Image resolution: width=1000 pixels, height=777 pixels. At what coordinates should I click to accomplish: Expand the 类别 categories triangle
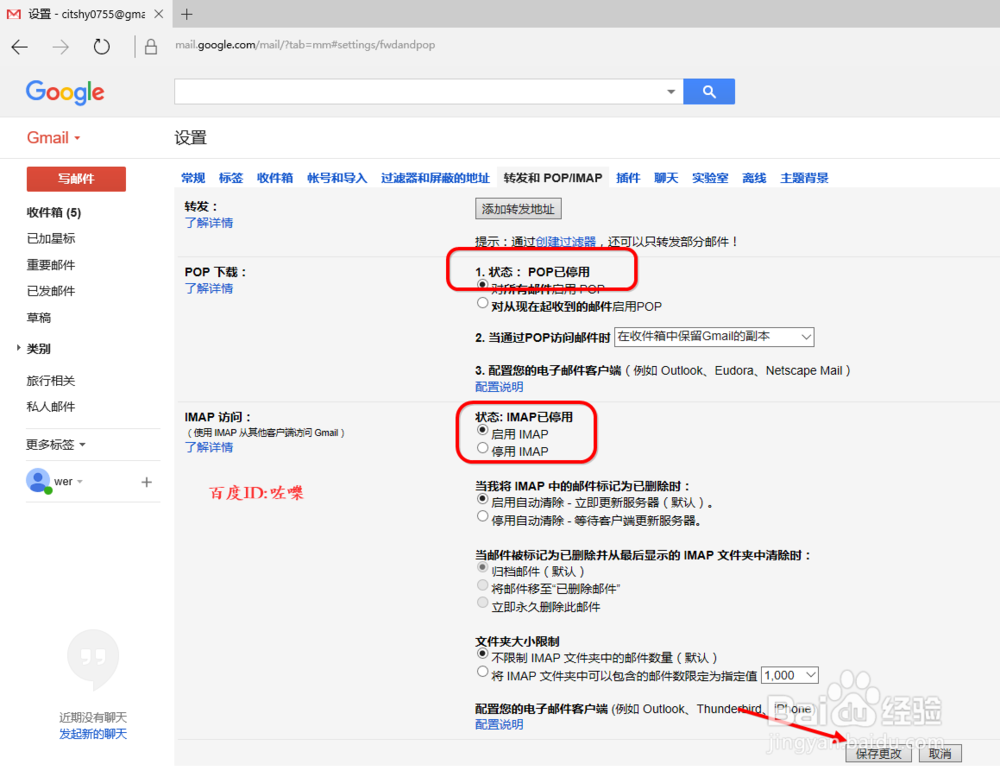(x=18, y=348)
